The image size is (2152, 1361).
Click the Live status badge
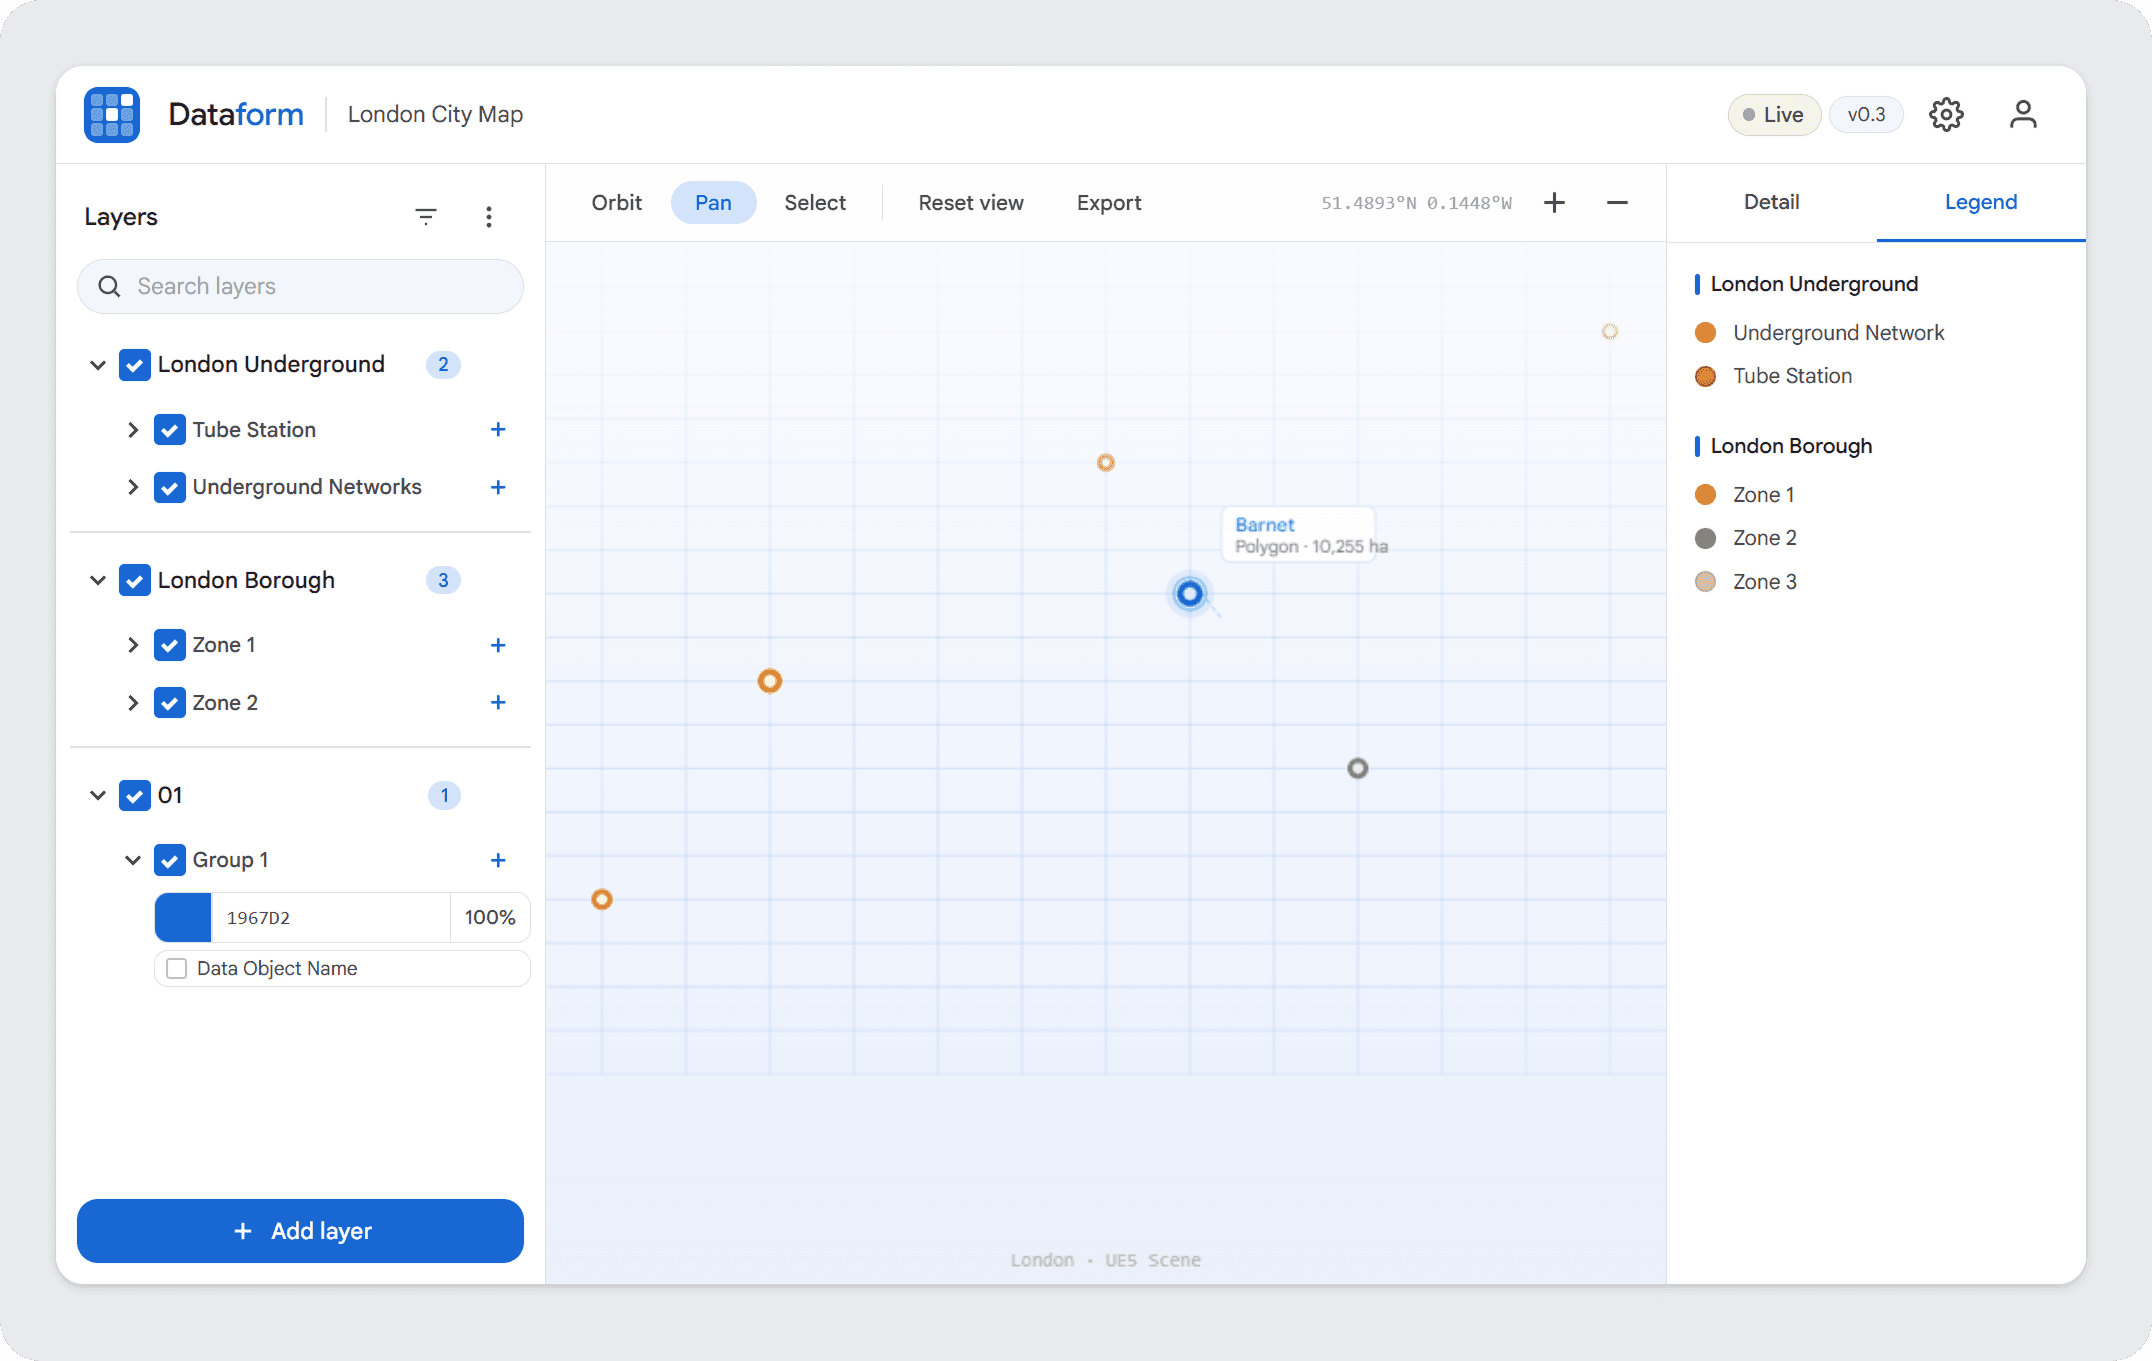1774,115
